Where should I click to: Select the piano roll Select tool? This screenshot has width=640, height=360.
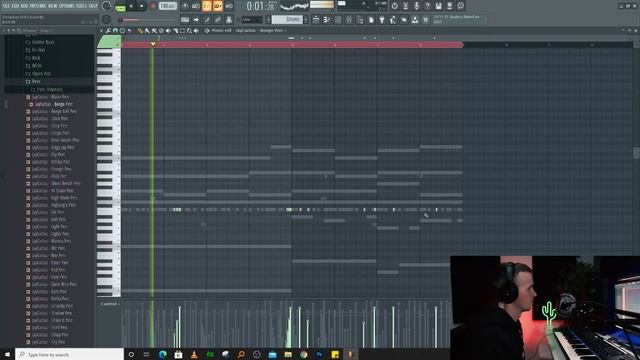pyautogui.click(x=182, y=31)
